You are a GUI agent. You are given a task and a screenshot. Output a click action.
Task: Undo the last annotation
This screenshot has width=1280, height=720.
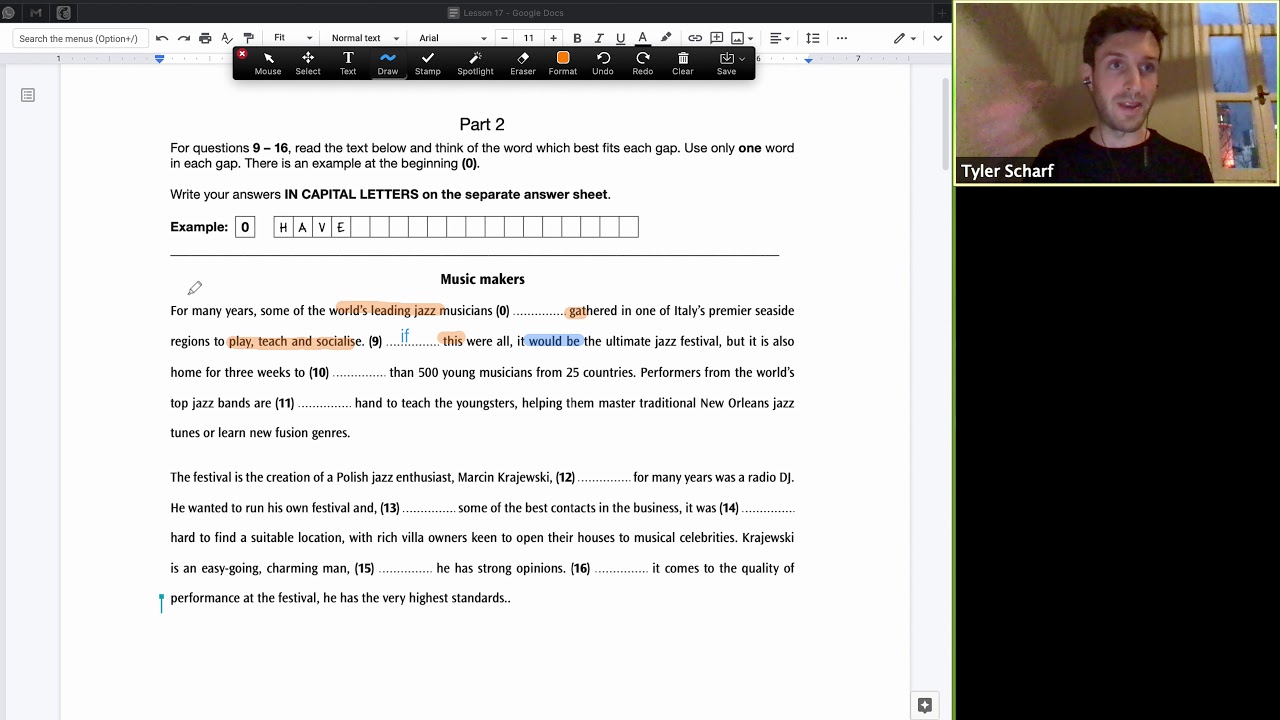(603, 63)
